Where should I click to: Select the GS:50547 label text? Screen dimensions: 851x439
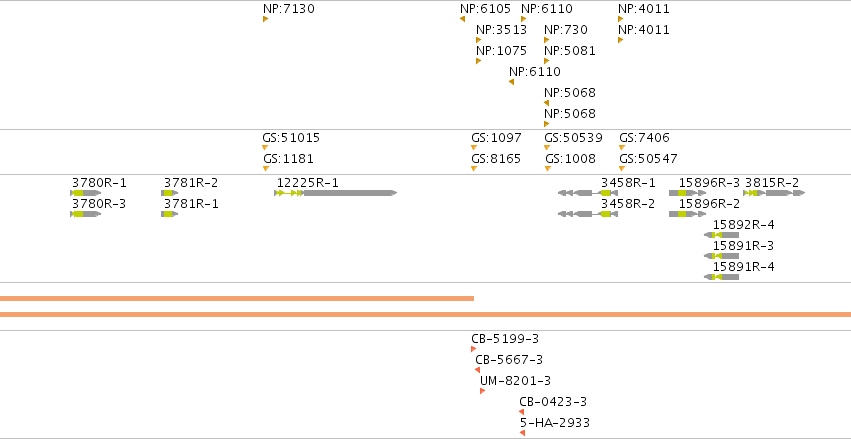pyautogui.click(x=648, y=159)
